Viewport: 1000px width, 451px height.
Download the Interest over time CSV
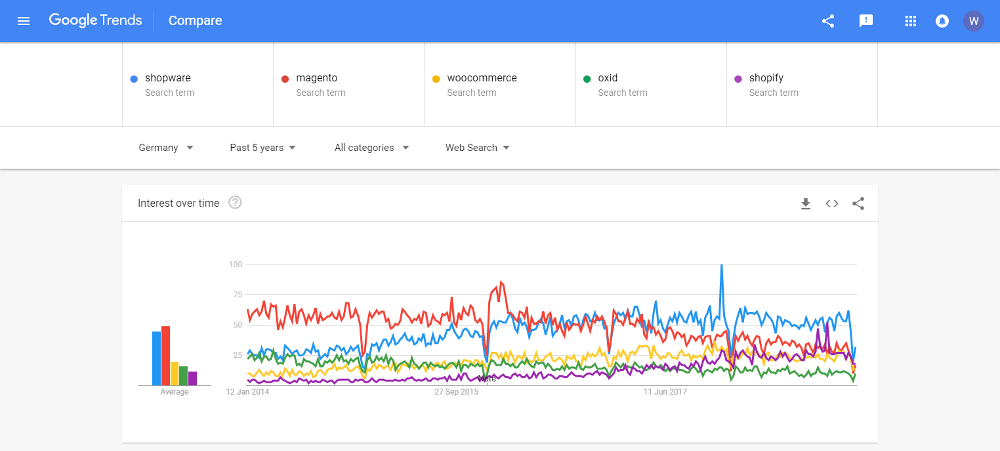(805, 203)
